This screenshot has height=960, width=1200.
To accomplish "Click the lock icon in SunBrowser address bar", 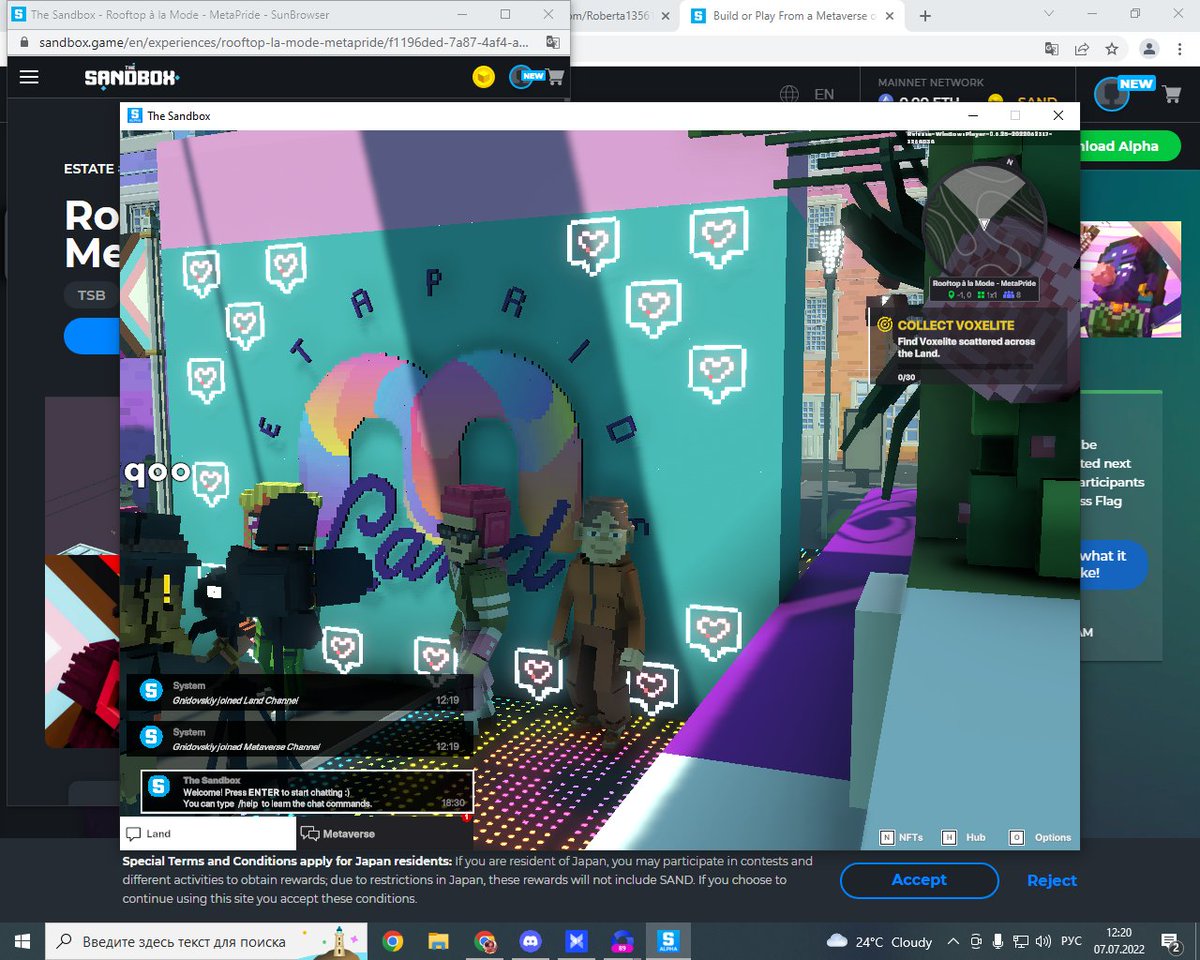I will [25, 44].
